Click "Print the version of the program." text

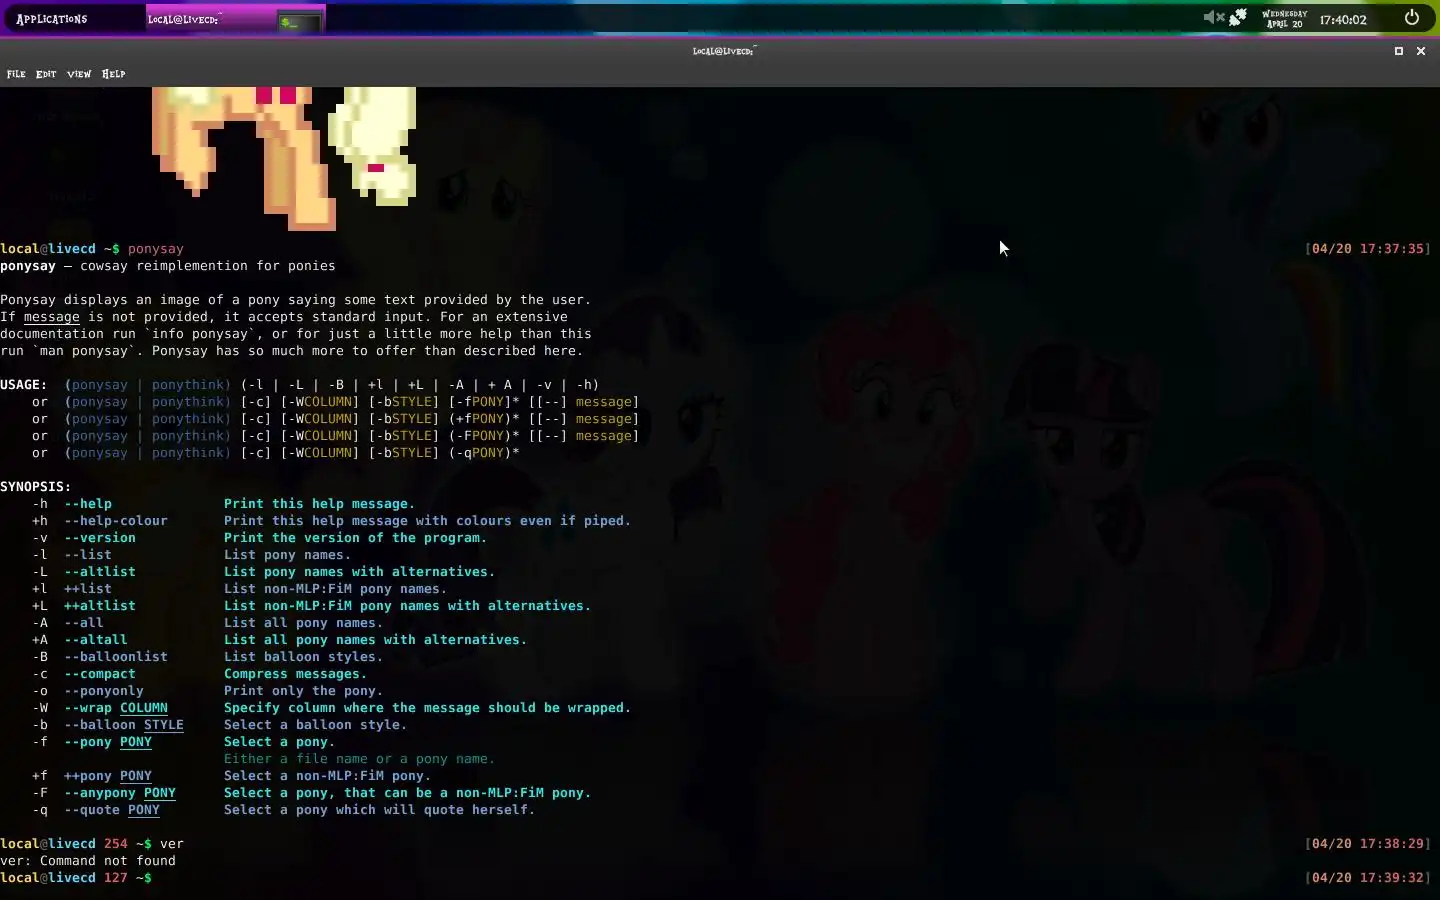pos(356,538)
